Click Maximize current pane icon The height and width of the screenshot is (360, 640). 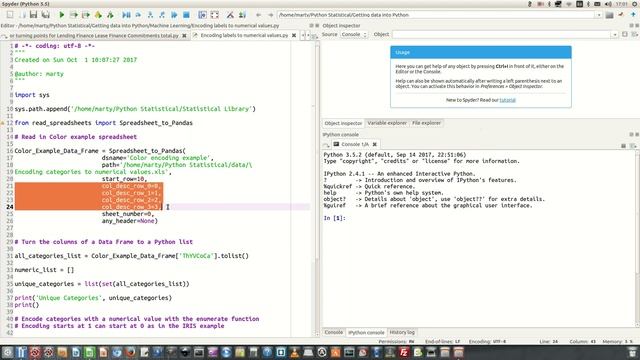(x=202, y=15)
